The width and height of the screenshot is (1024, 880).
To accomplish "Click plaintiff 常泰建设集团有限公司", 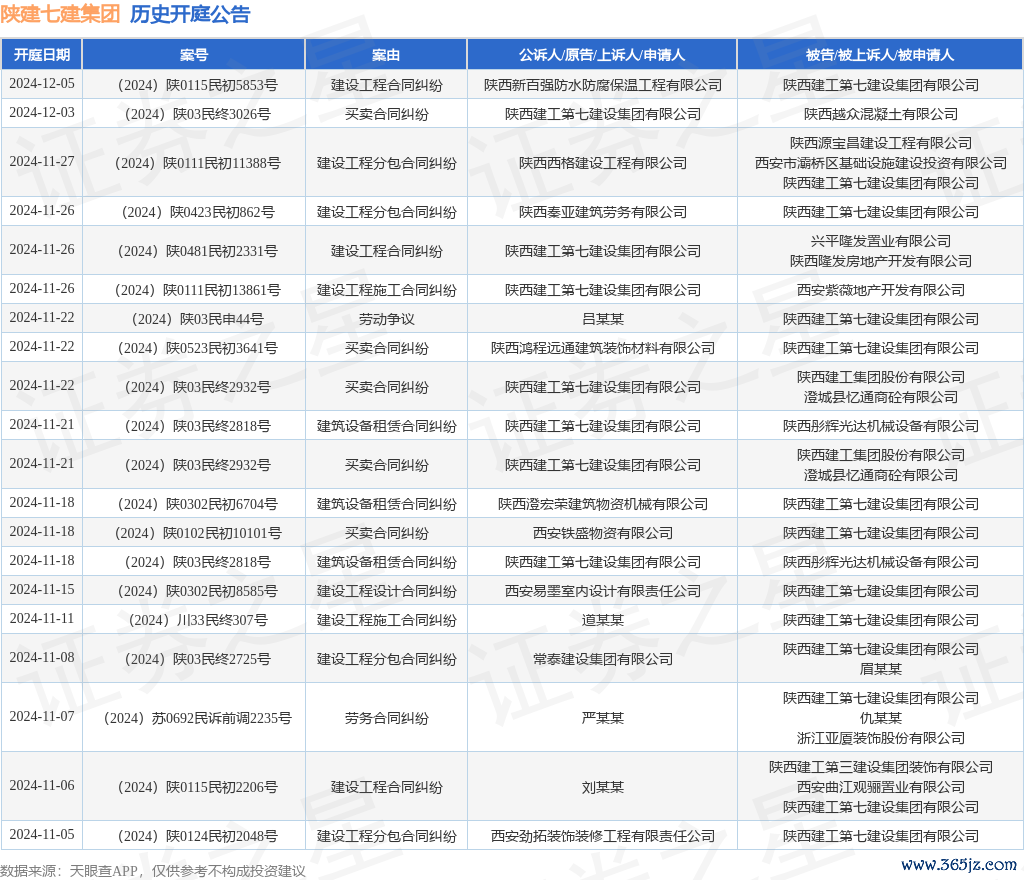I will 603,659.
